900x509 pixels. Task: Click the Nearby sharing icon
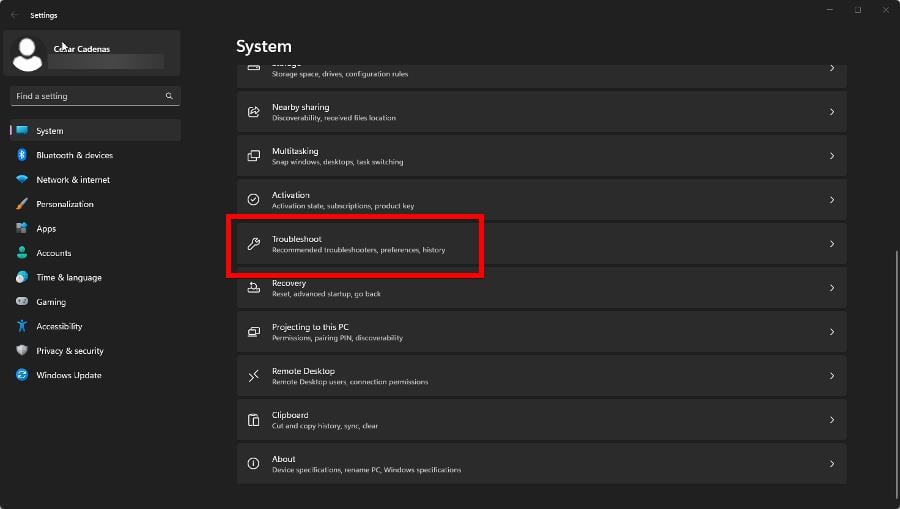point(253,112)
